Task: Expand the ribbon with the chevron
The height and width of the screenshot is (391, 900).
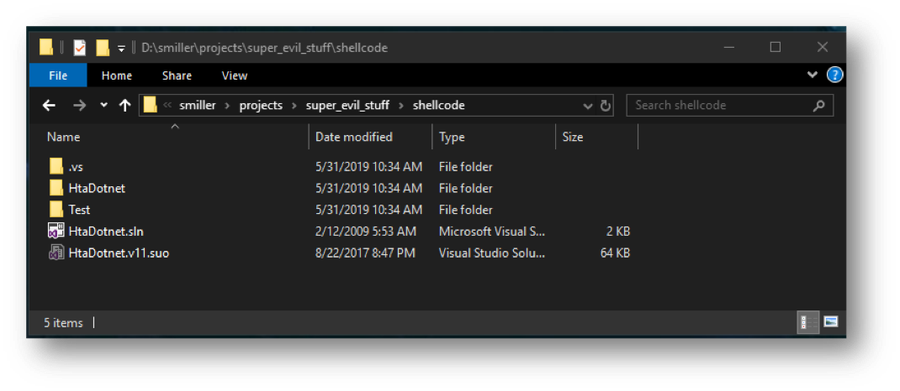Action: [x=812, y=75]
